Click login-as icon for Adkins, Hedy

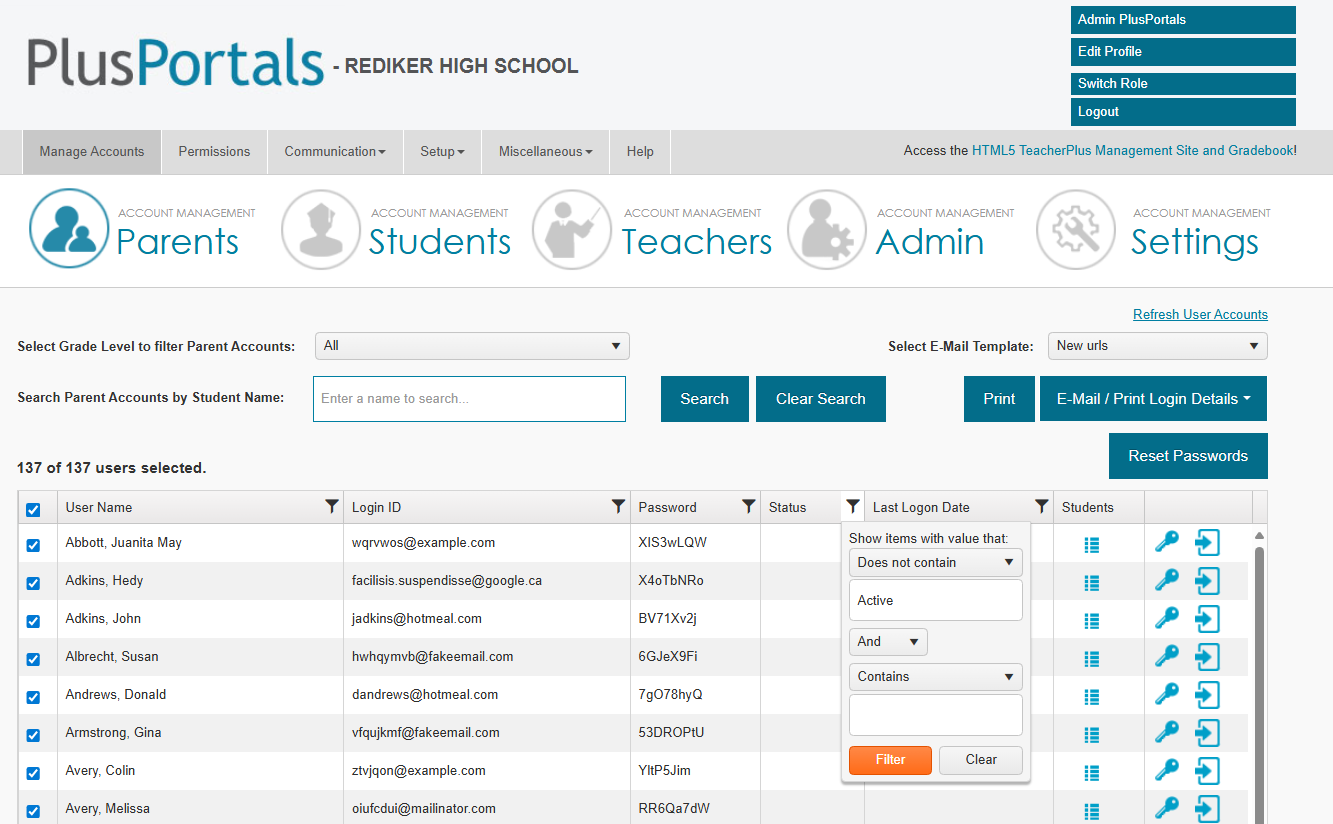point(1208,581)
